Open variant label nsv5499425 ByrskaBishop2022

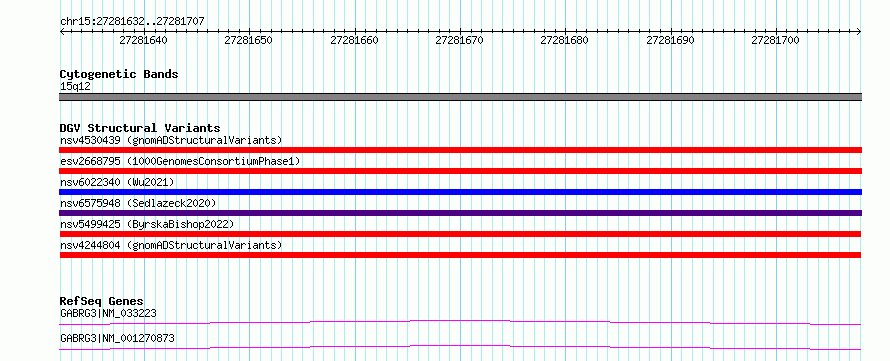pyautogui.click(x=147, y=224)
